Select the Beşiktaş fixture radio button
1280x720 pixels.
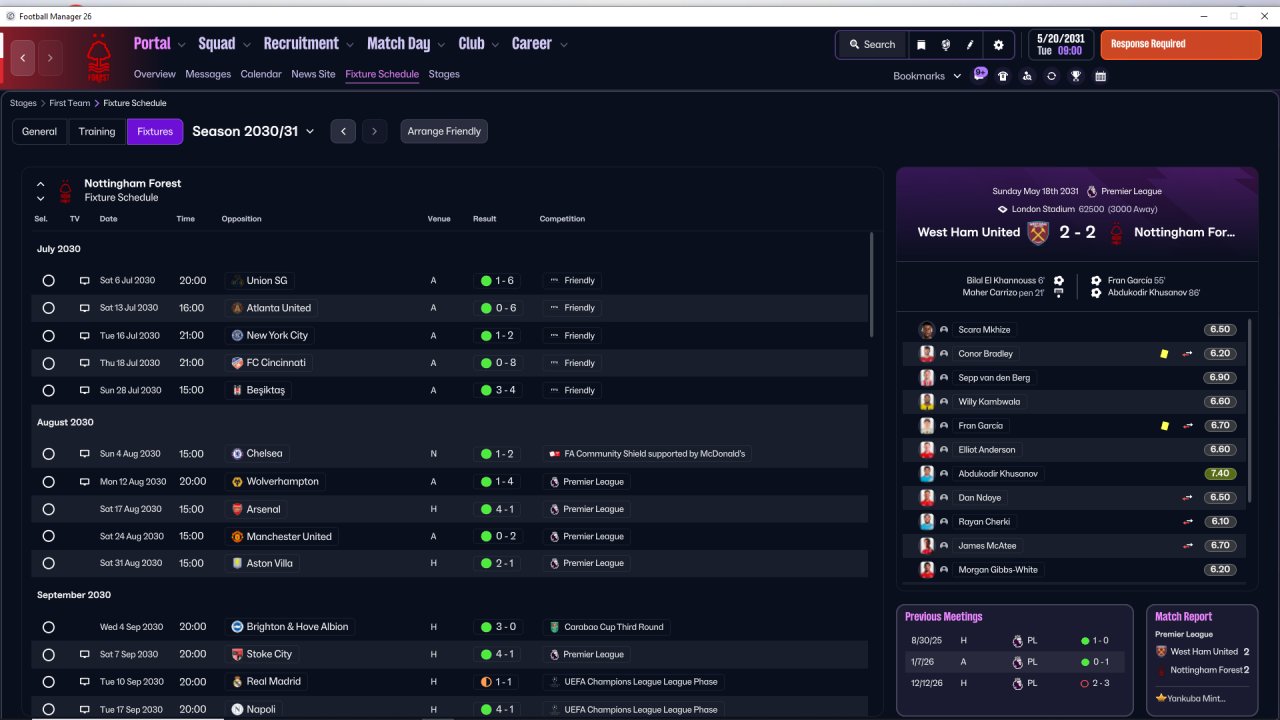pyautogui.click(x=48, y=390)
